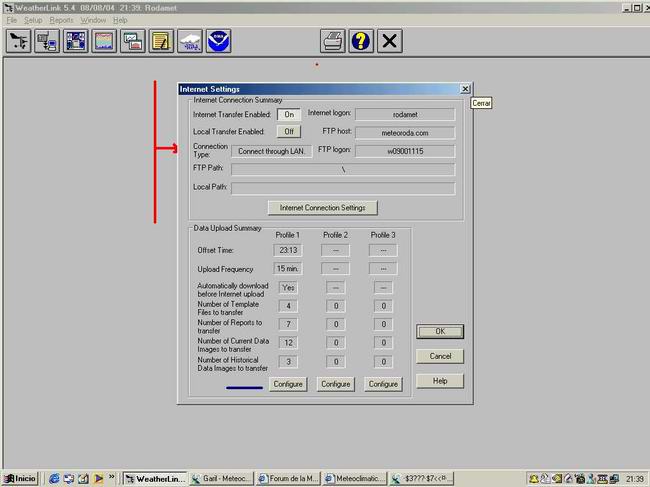Click the FTP host 'meteoroda.com' field
This screenshot has height=487, width=650.
pos(405,133)
